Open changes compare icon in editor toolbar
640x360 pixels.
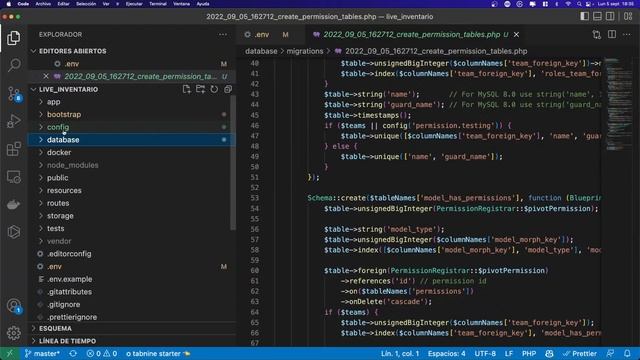click(597, 35)
